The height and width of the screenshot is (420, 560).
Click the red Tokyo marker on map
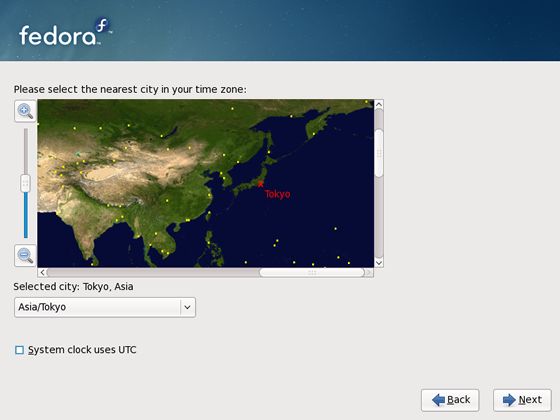coord(260,184)
